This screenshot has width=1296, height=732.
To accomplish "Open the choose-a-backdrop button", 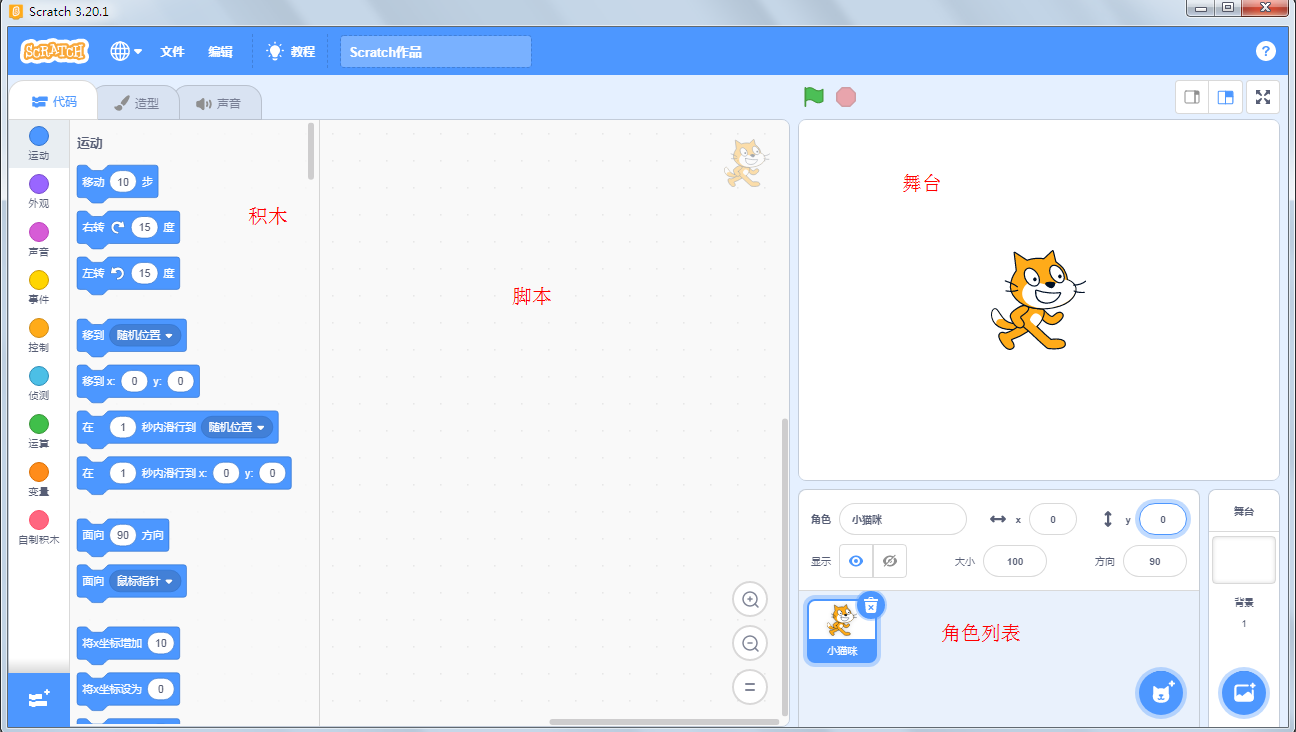I will click(x=1244, y=693).
